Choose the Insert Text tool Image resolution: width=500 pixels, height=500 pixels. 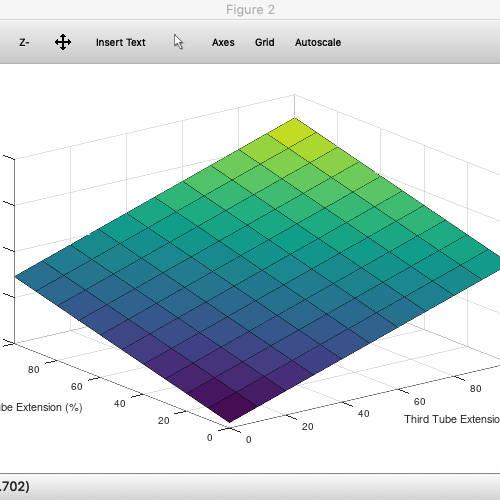point(121,43)
